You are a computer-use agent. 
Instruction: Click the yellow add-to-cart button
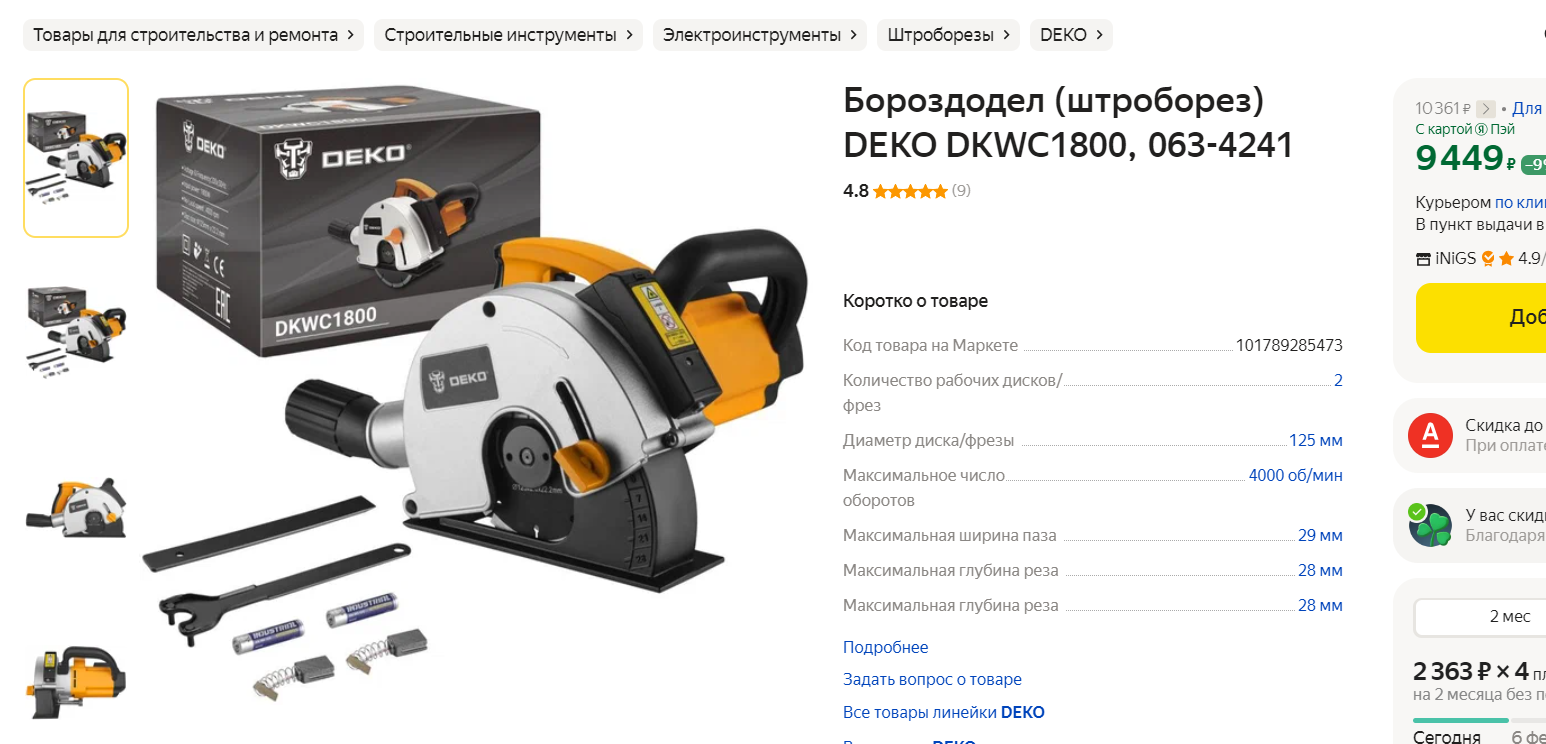[1481, 318]
